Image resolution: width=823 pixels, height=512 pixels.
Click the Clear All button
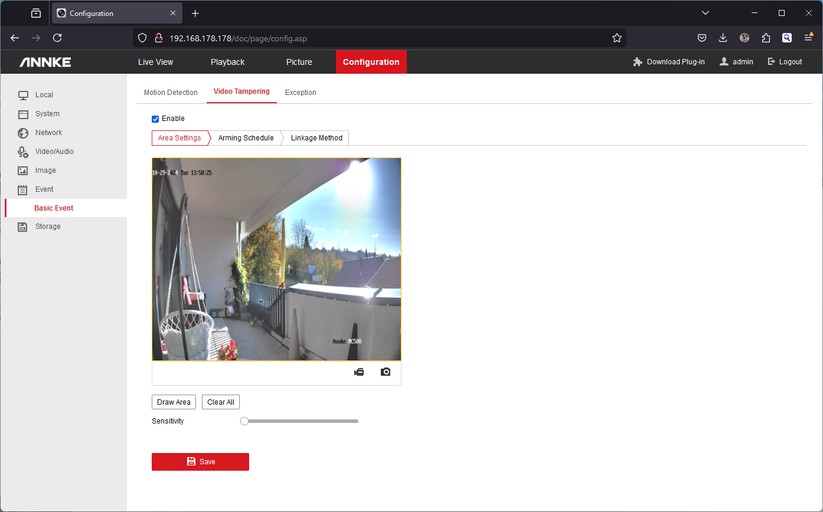tap(220, 402)
